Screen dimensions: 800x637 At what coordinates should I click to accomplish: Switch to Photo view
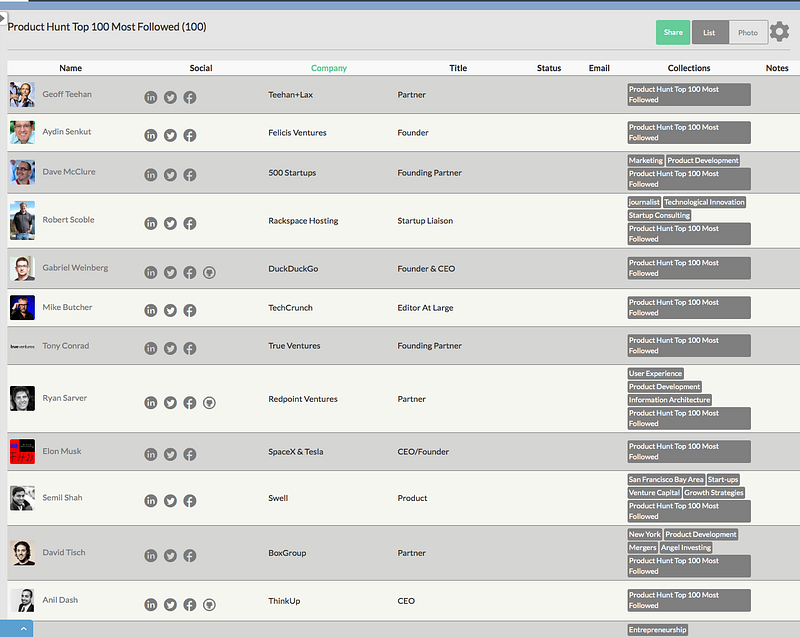click(x=748, y=33)
